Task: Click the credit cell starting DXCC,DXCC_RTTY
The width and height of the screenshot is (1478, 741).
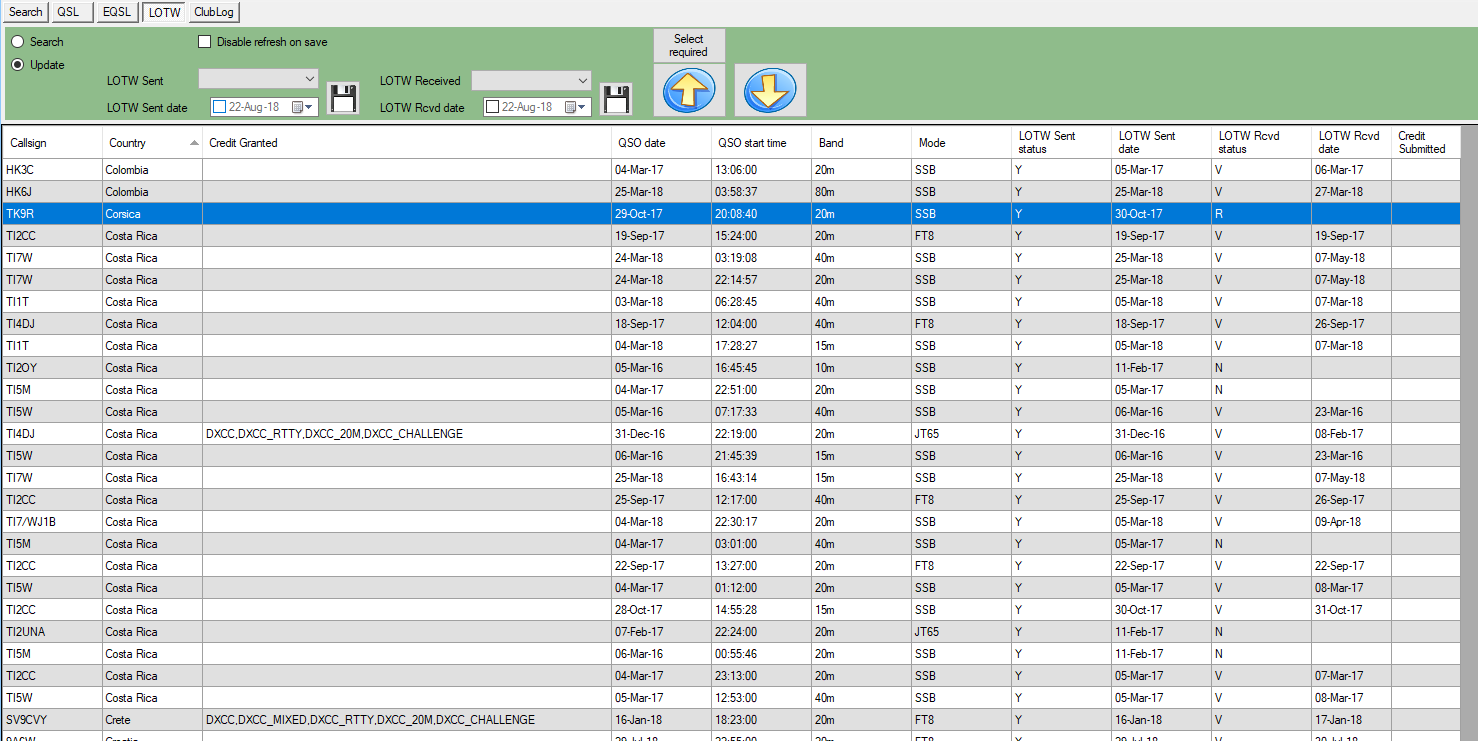Action: point(407,434)
